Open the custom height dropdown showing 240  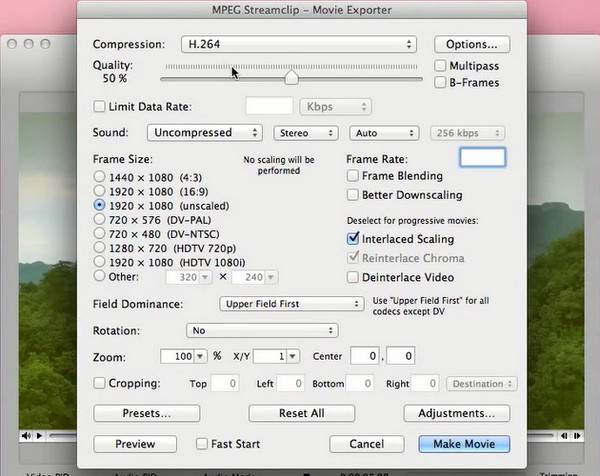click(x=271, y=277)
